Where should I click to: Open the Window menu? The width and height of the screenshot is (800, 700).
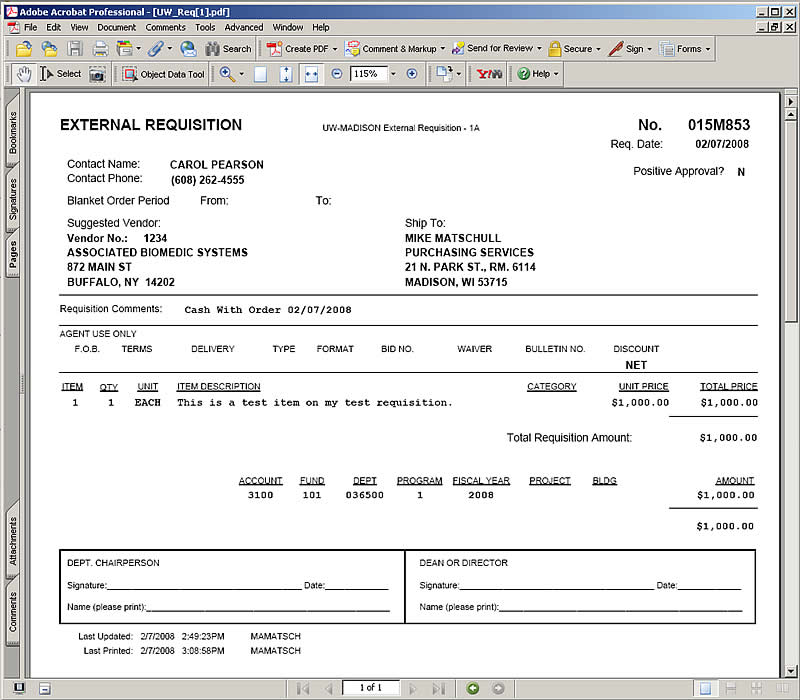point(288,28)
